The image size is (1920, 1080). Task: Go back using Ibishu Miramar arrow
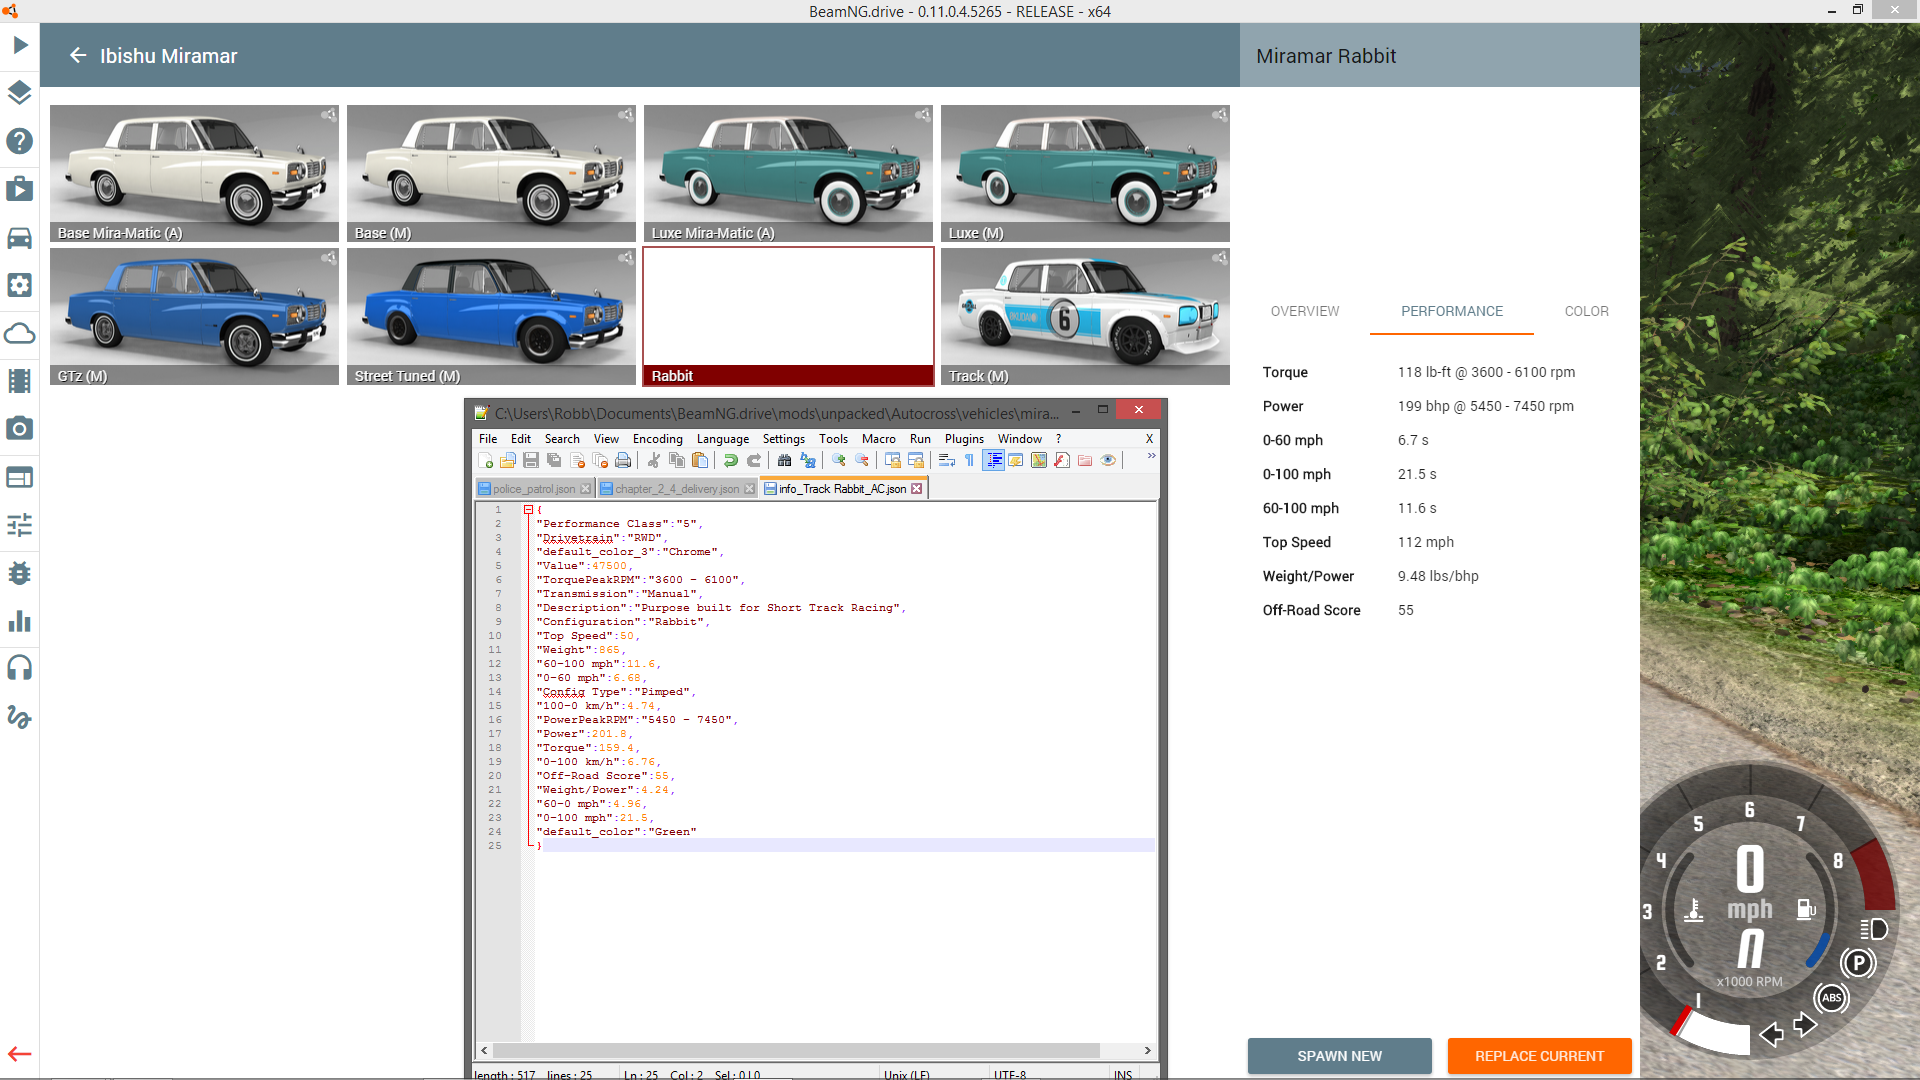click(x=78, y=56)
